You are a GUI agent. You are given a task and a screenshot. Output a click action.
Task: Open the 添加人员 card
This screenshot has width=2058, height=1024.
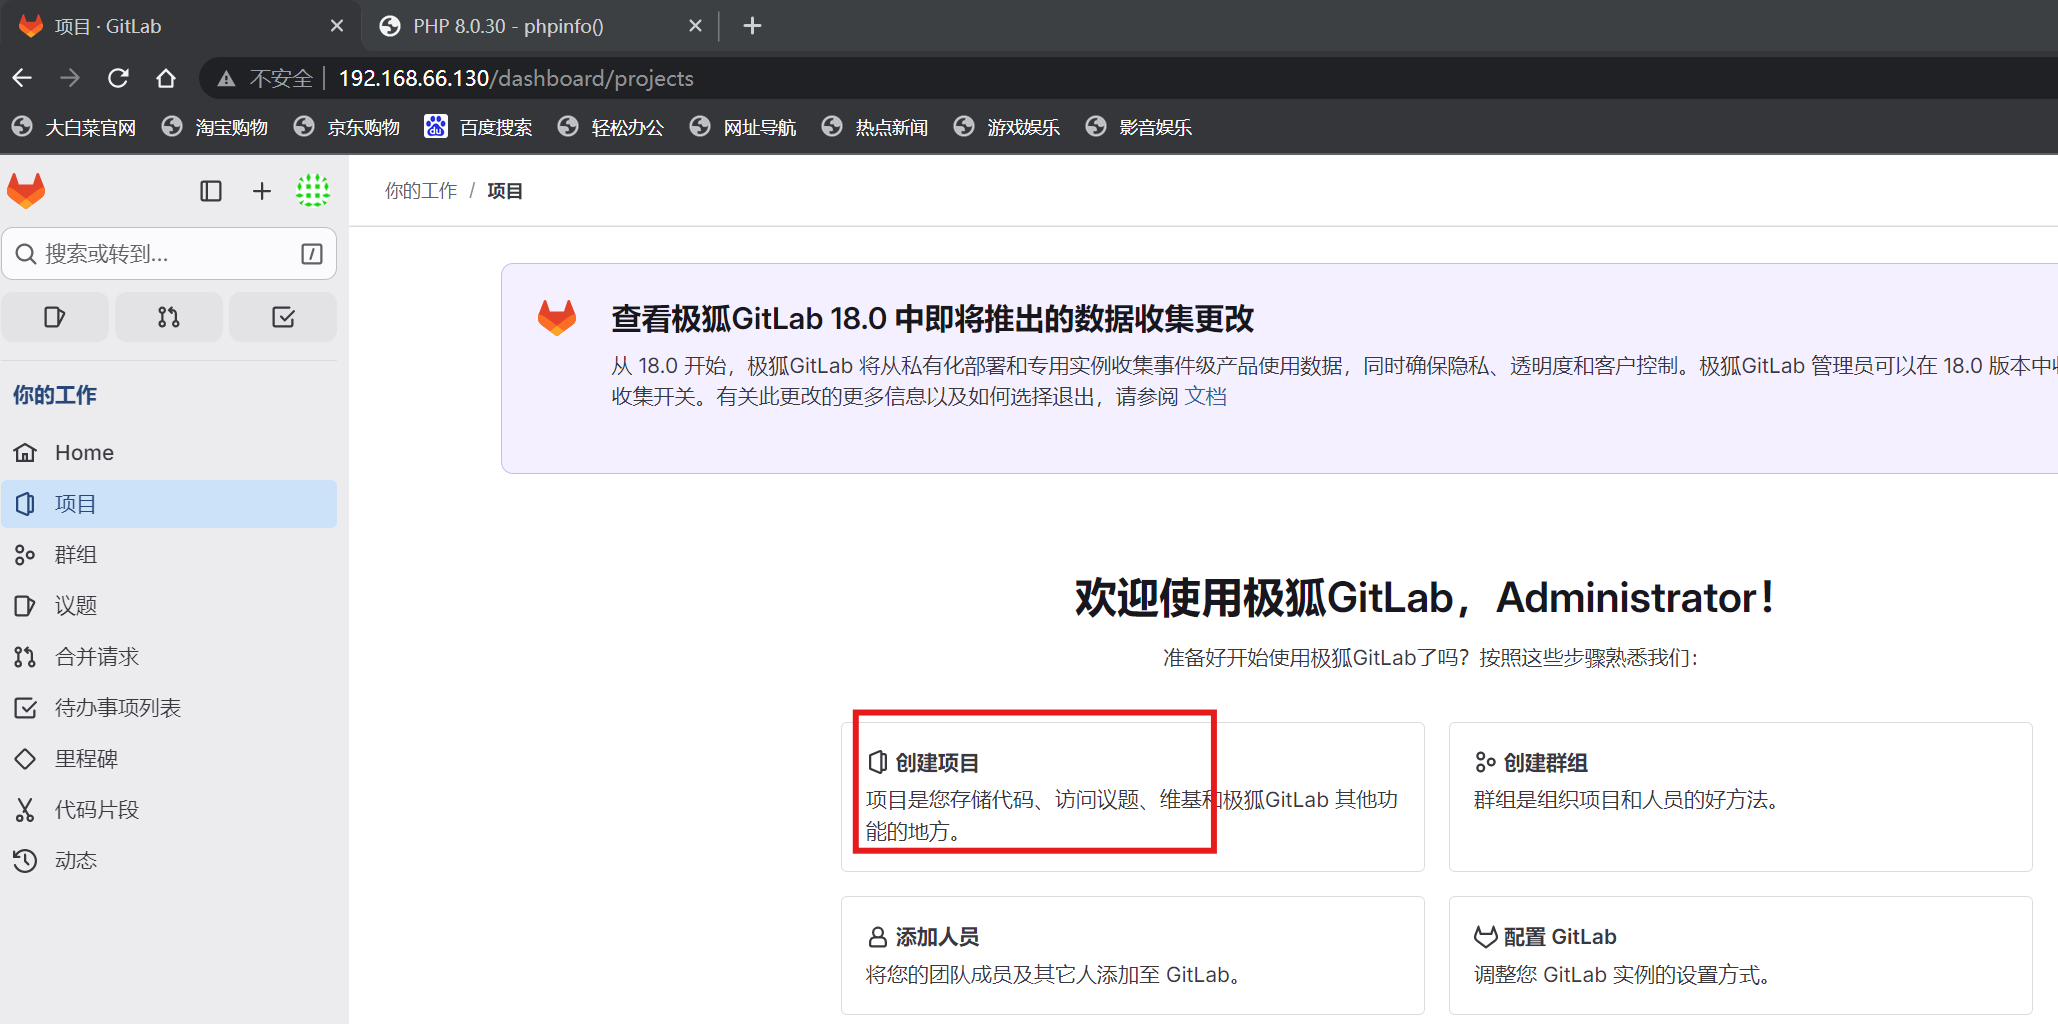1133,955
